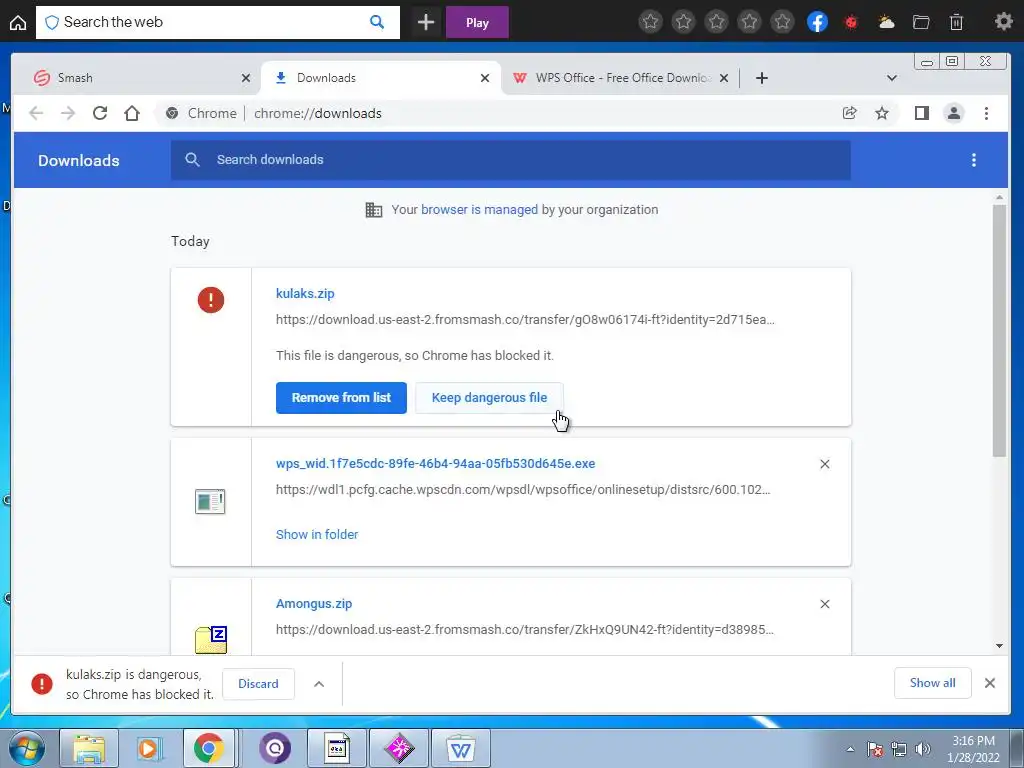The height and width of the screenshot is (768, 1024).
Task: Click the volume speaker tray icon
Action: pos(922,749)
